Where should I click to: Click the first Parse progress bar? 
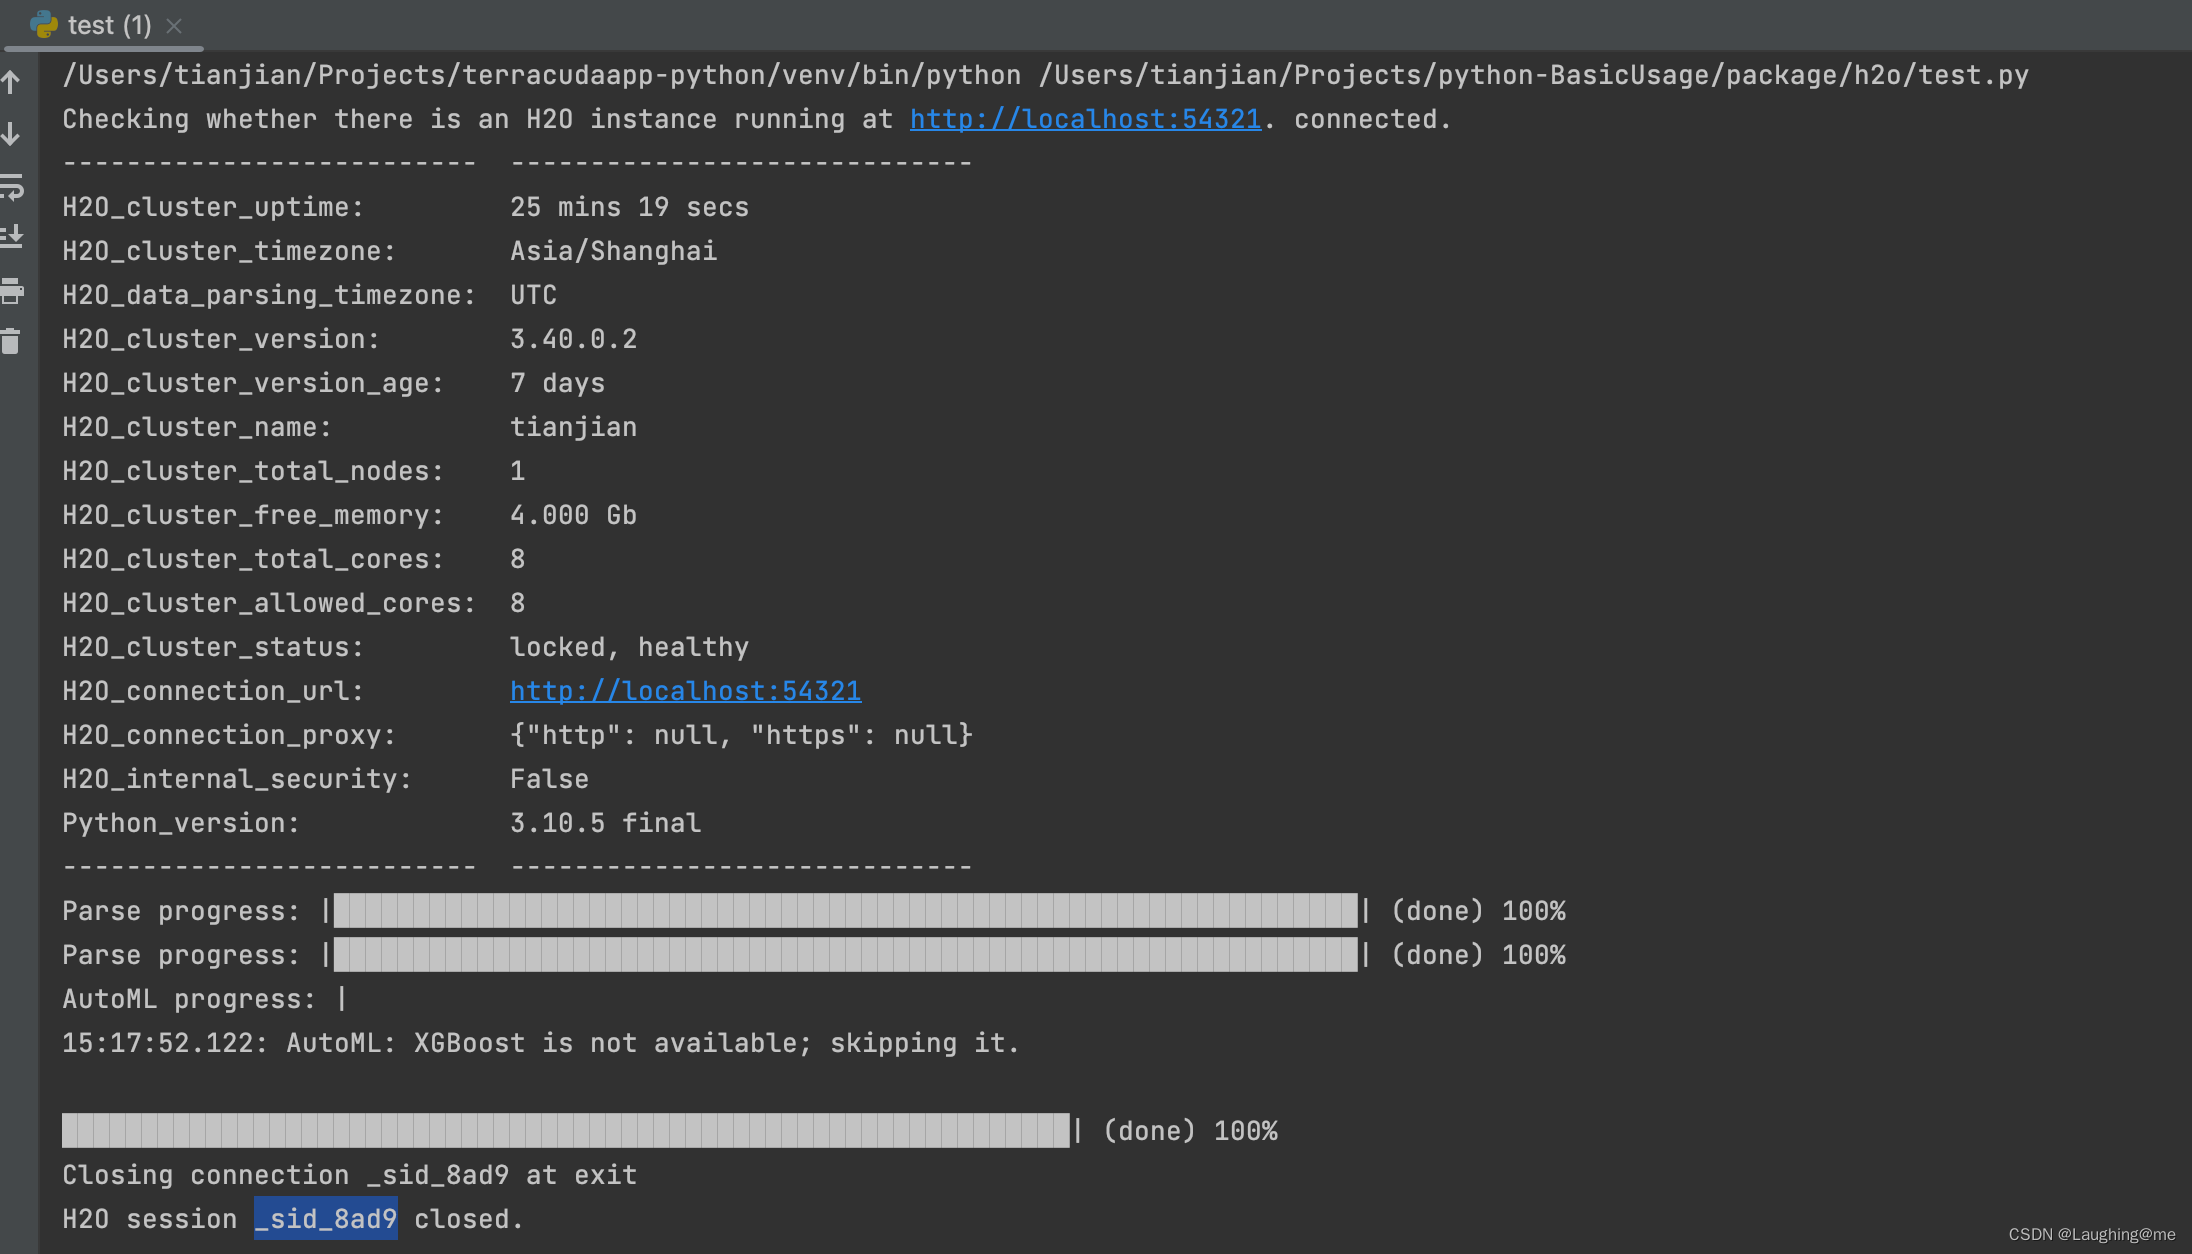(x=845, y=911)
